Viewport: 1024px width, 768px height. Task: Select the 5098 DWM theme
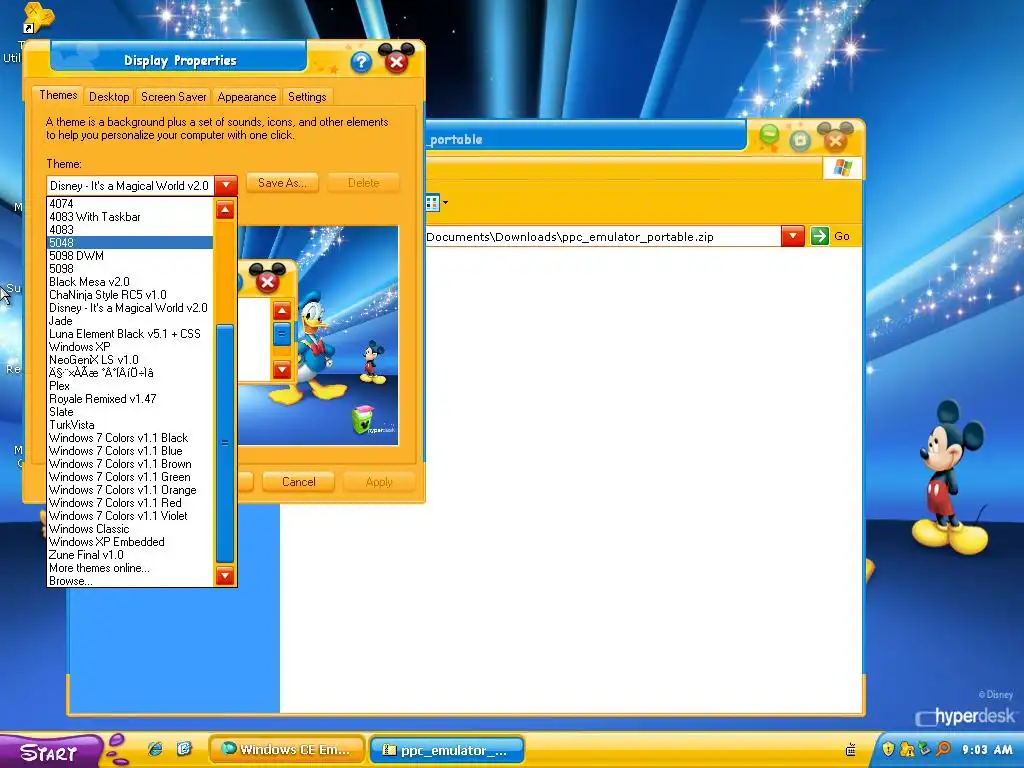click(x=131, y=256)
